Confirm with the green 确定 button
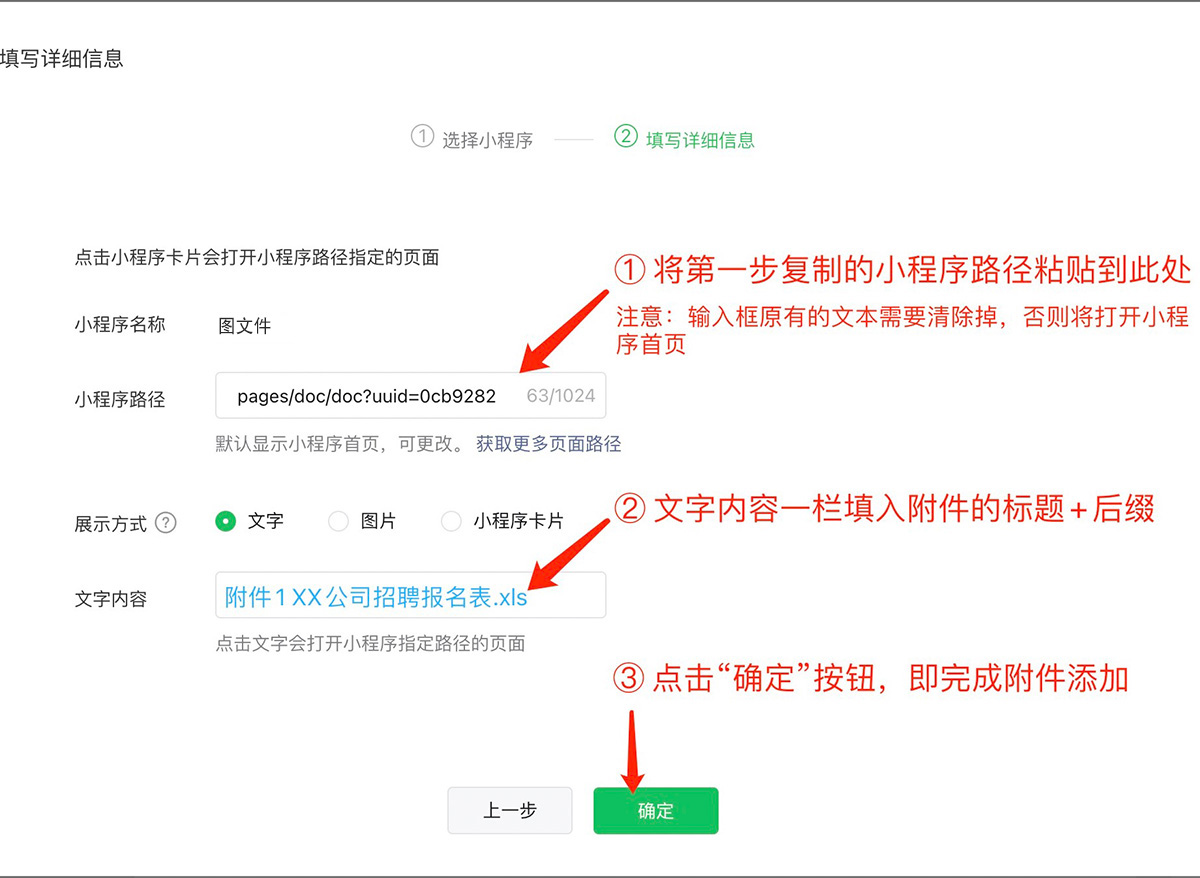The image size is (1200, 878). [x=656, y=811]
